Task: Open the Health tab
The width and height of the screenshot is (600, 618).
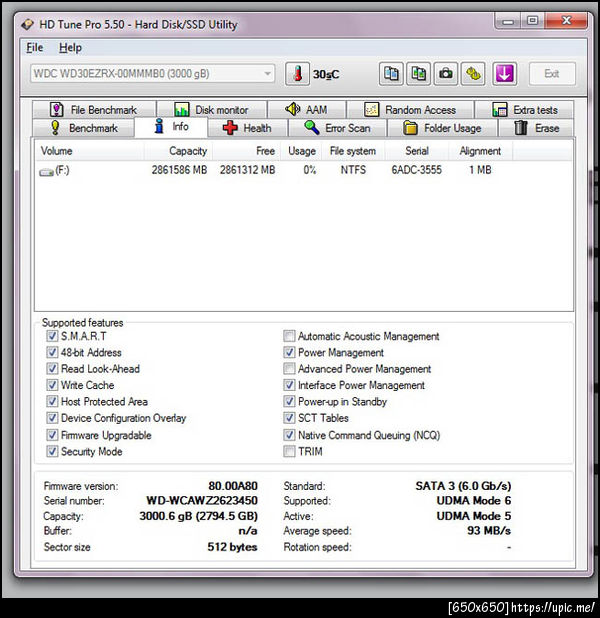Action: point(247,128)
